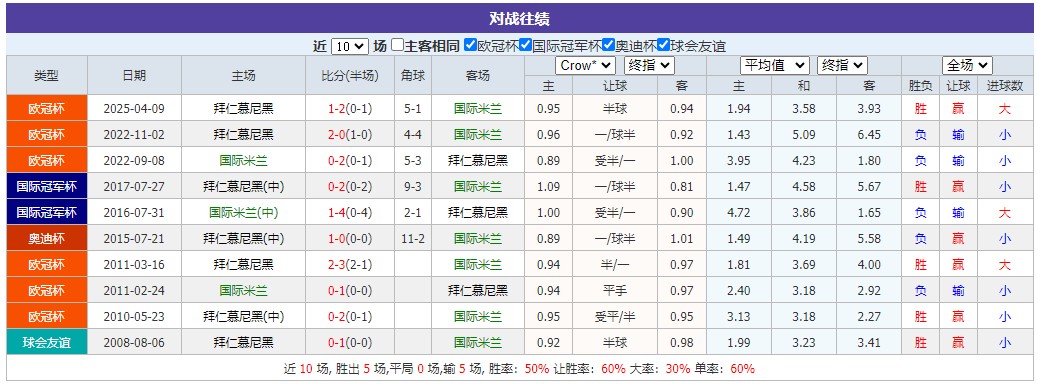The width and height of the screenshot is (1037, 384).
Task: Click handicap 半球 in 2025-04-09 row
Action: coord(615,108)
